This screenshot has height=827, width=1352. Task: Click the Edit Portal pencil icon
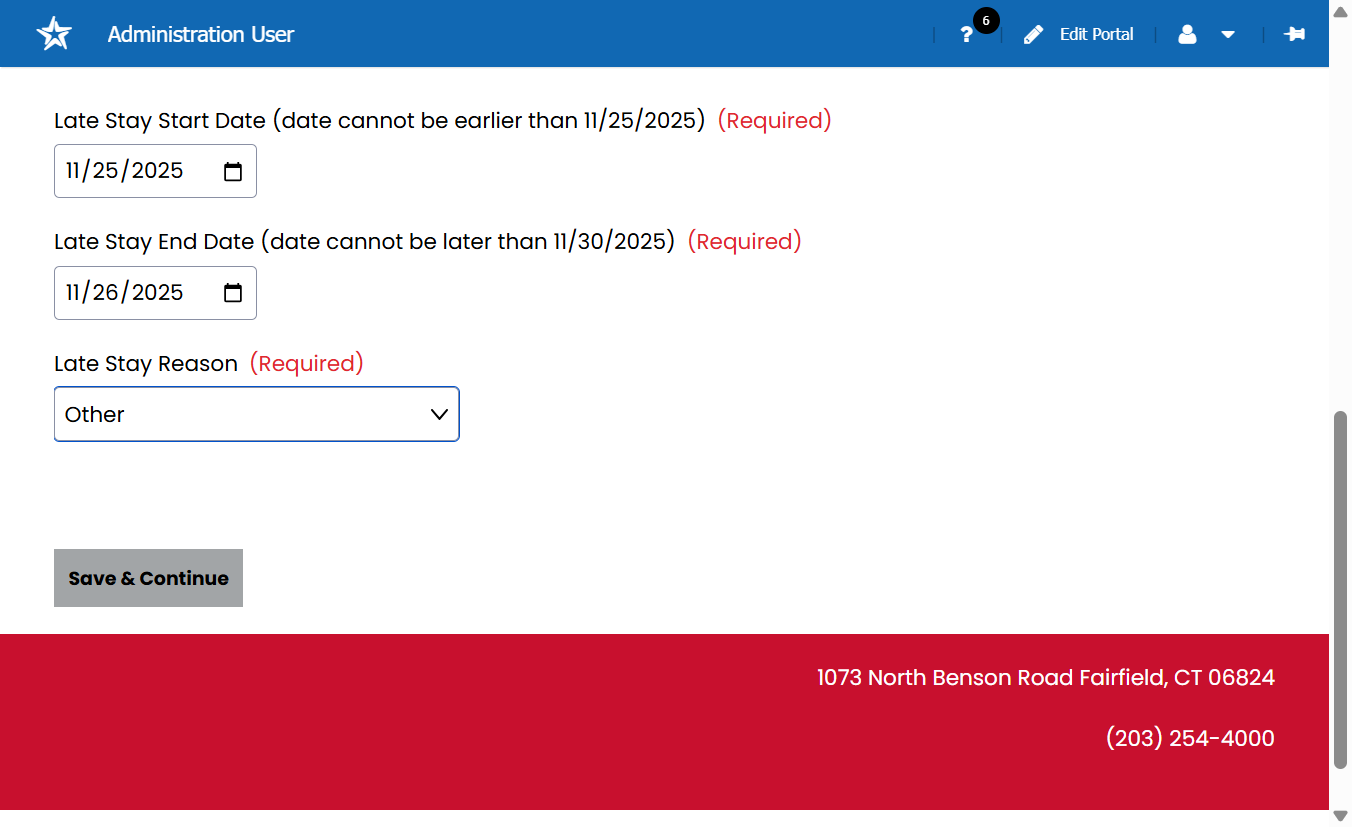(1033, 34)
